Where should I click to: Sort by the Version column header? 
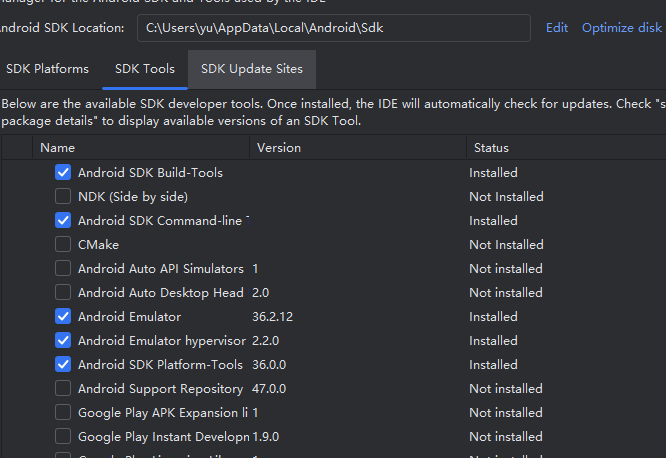click(x=279, y=147)
